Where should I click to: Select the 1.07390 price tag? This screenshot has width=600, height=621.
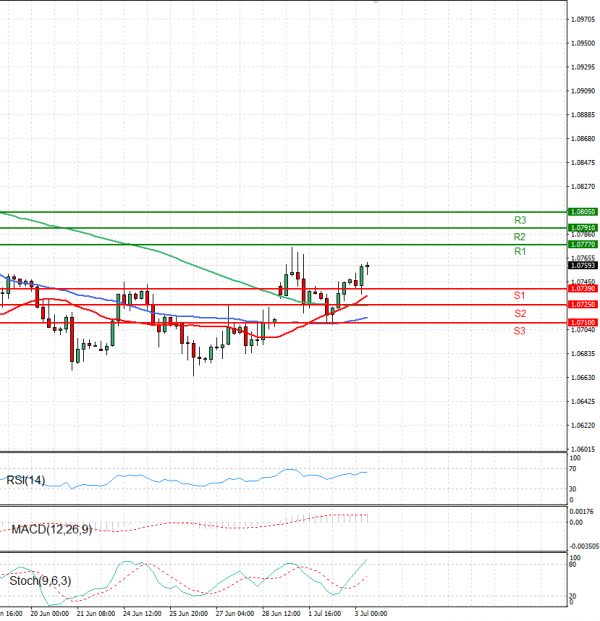[x=583, y=289]
